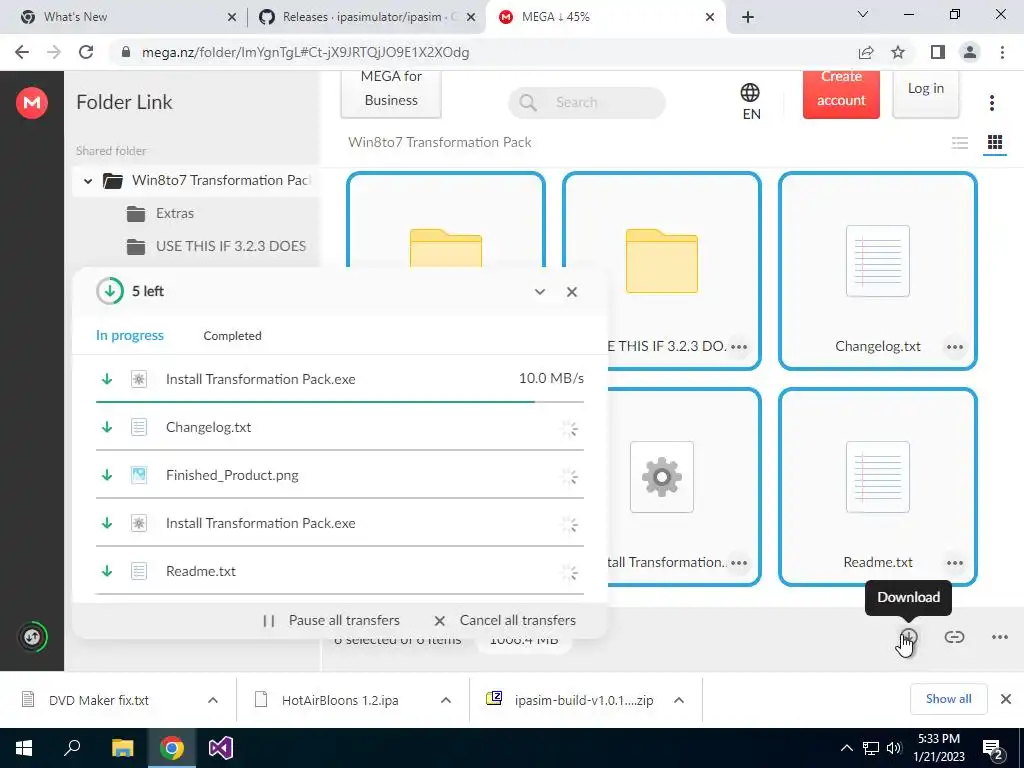
Task: Switch to the Releases ipasimulator tab
Action: [x=367, y=17]
